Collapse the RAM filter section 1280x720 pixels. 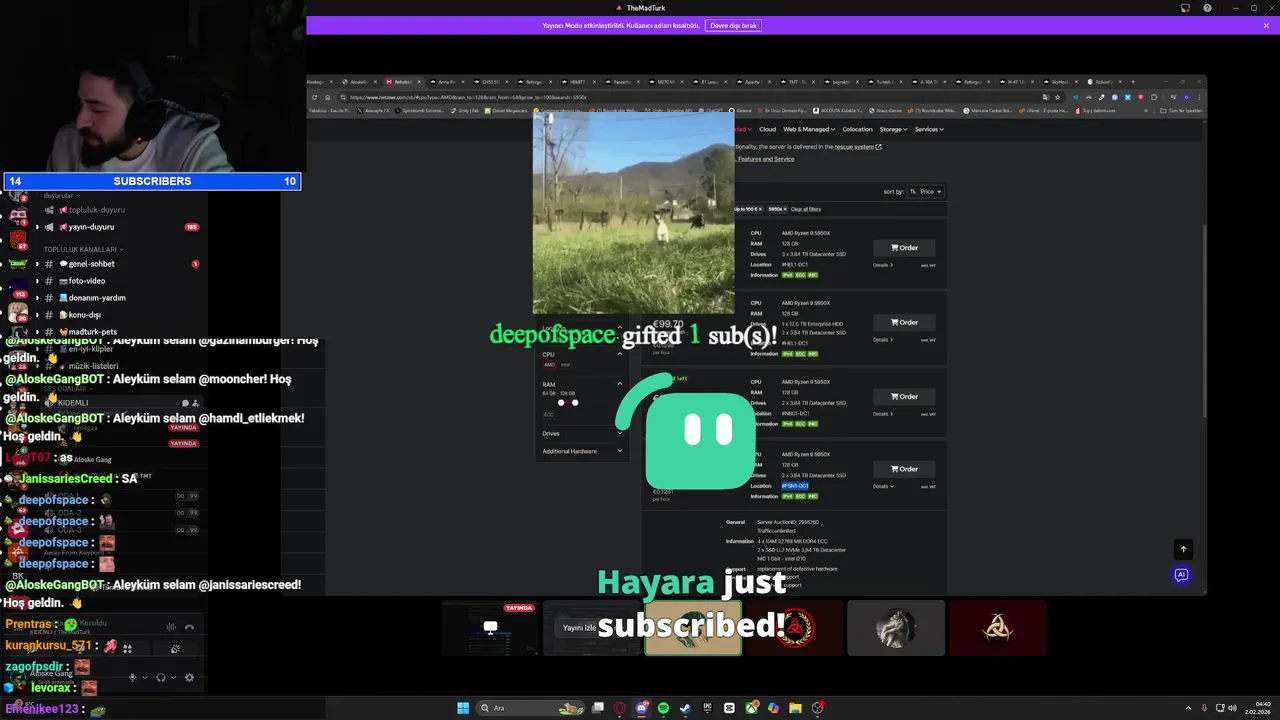point(619,384)
